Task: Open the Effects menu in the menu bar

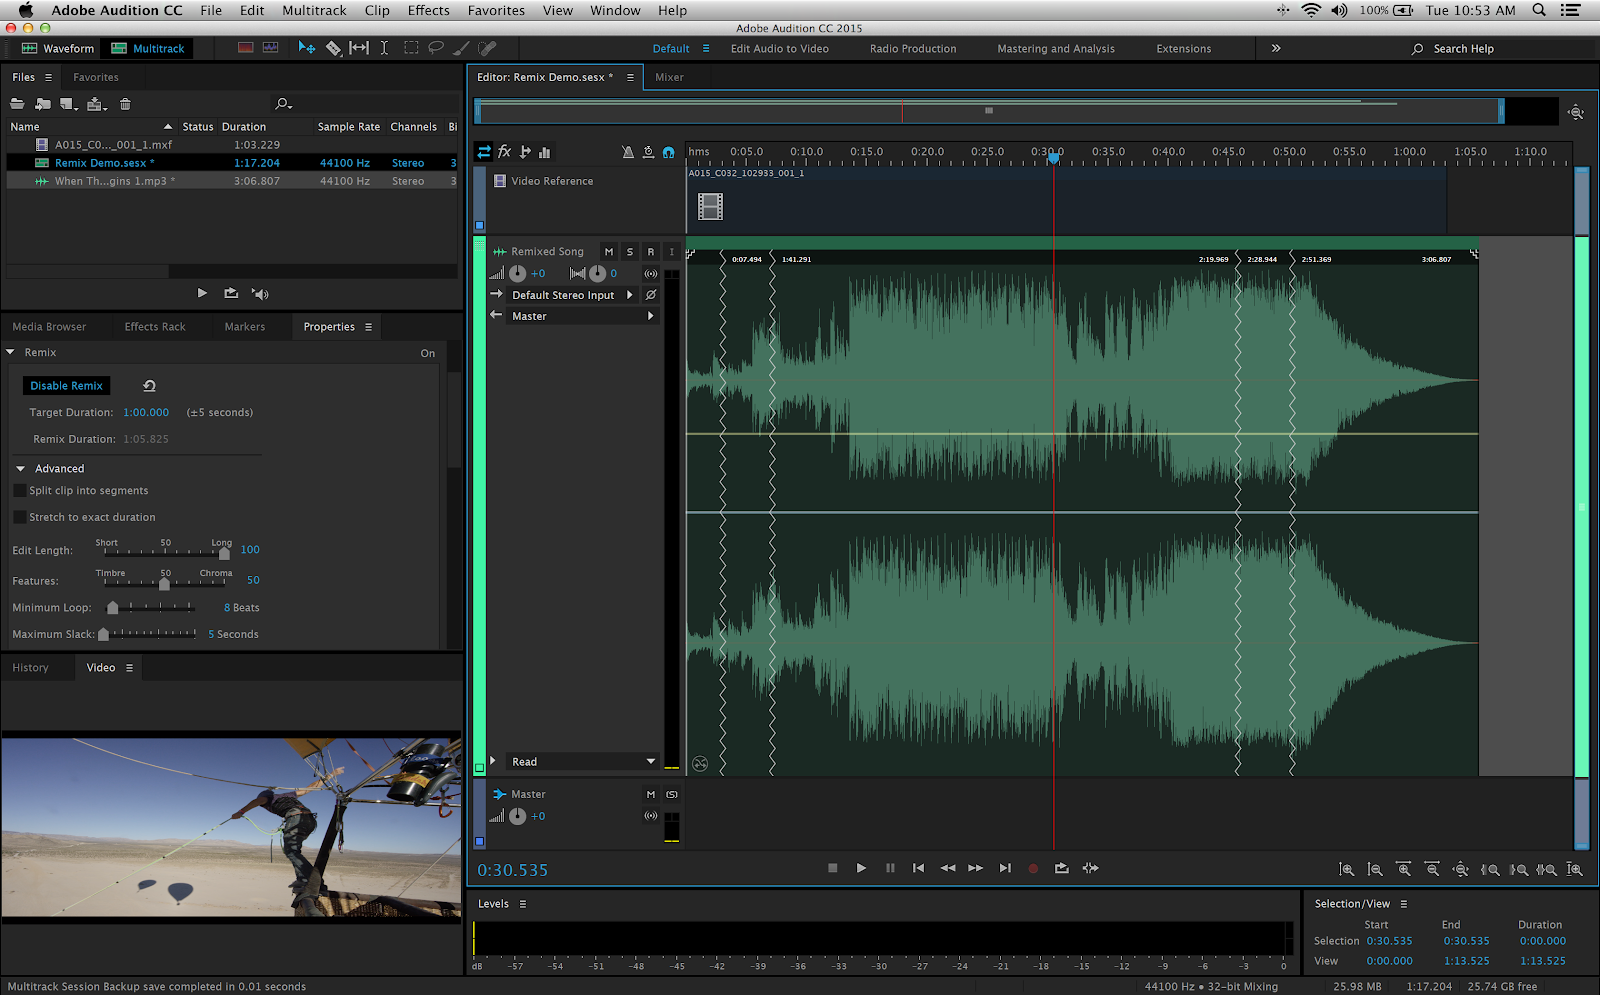Action: click(x=428, y=10)
